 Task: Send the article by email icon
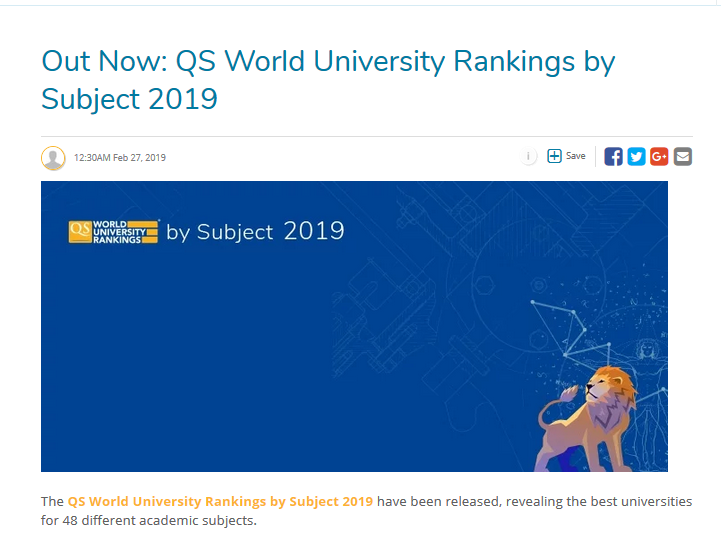point(683,157)
